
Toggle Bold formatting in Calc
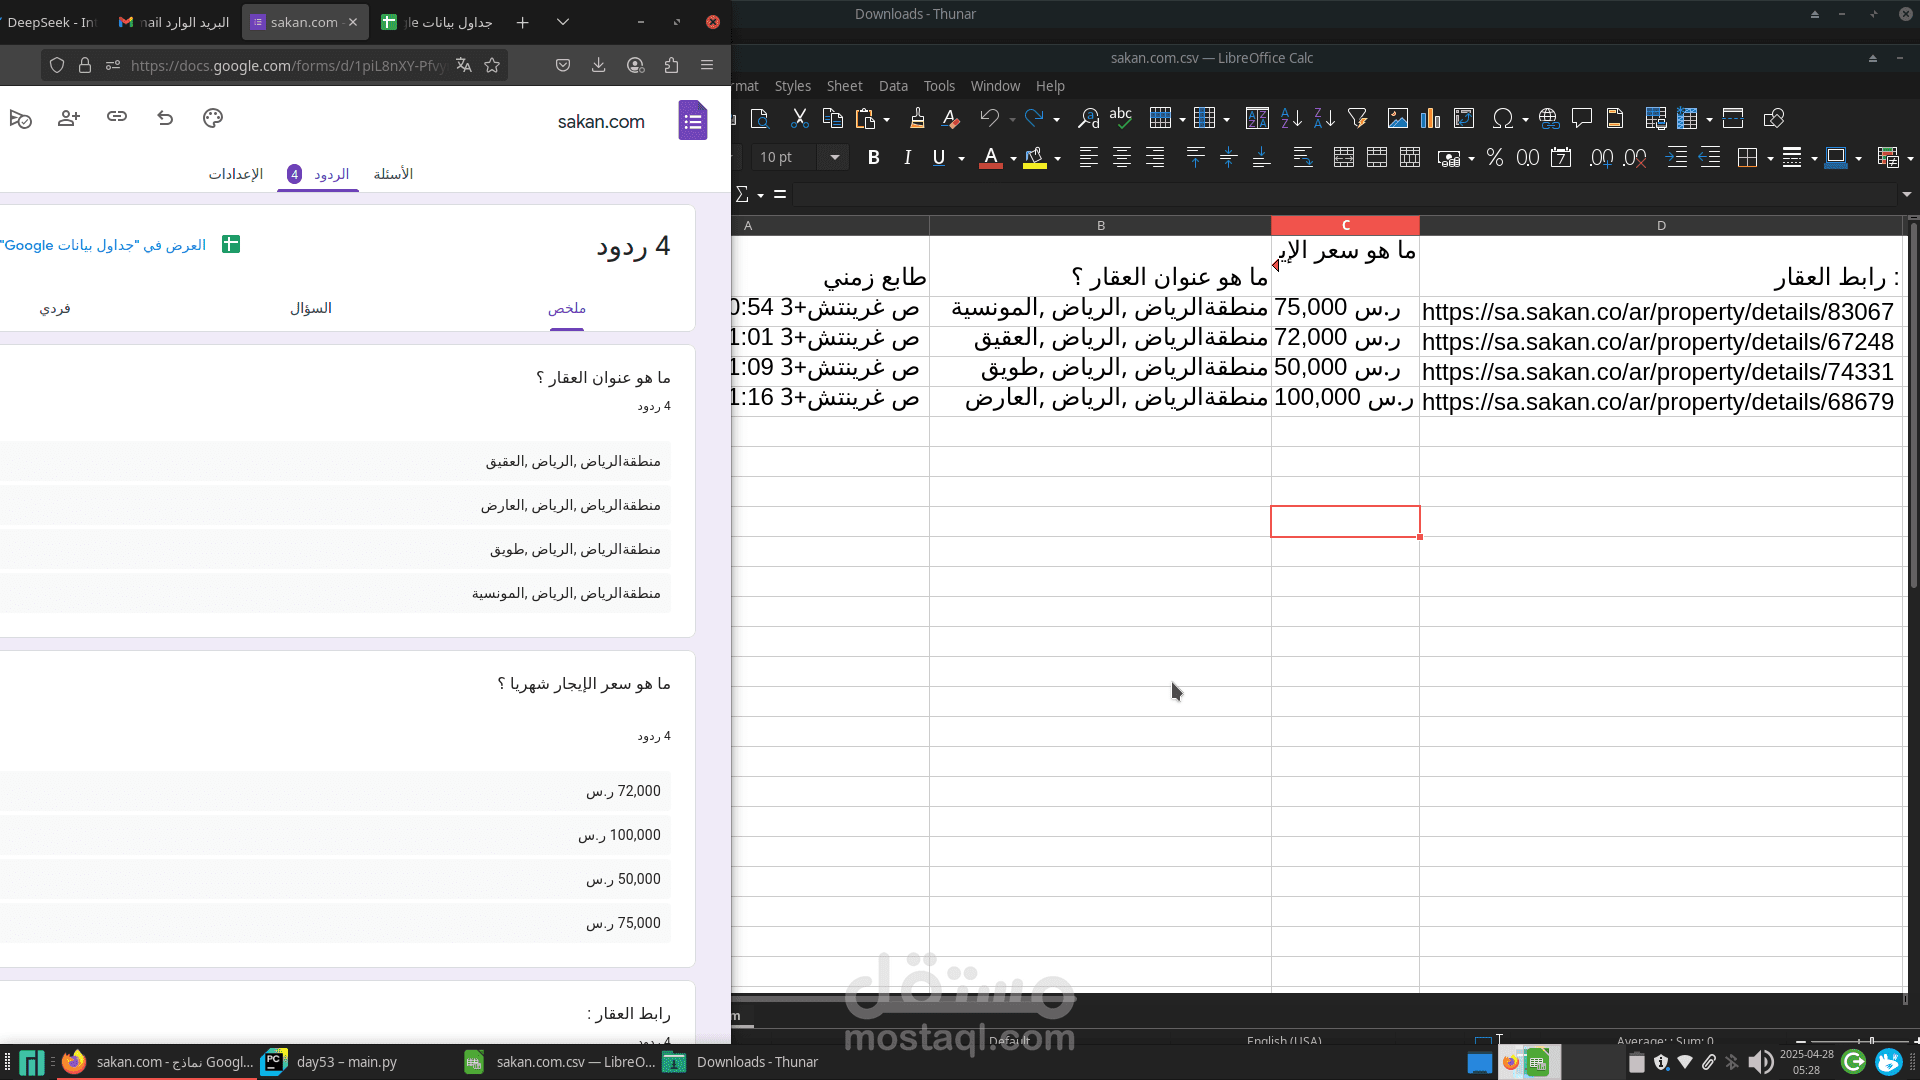[874, 157]
